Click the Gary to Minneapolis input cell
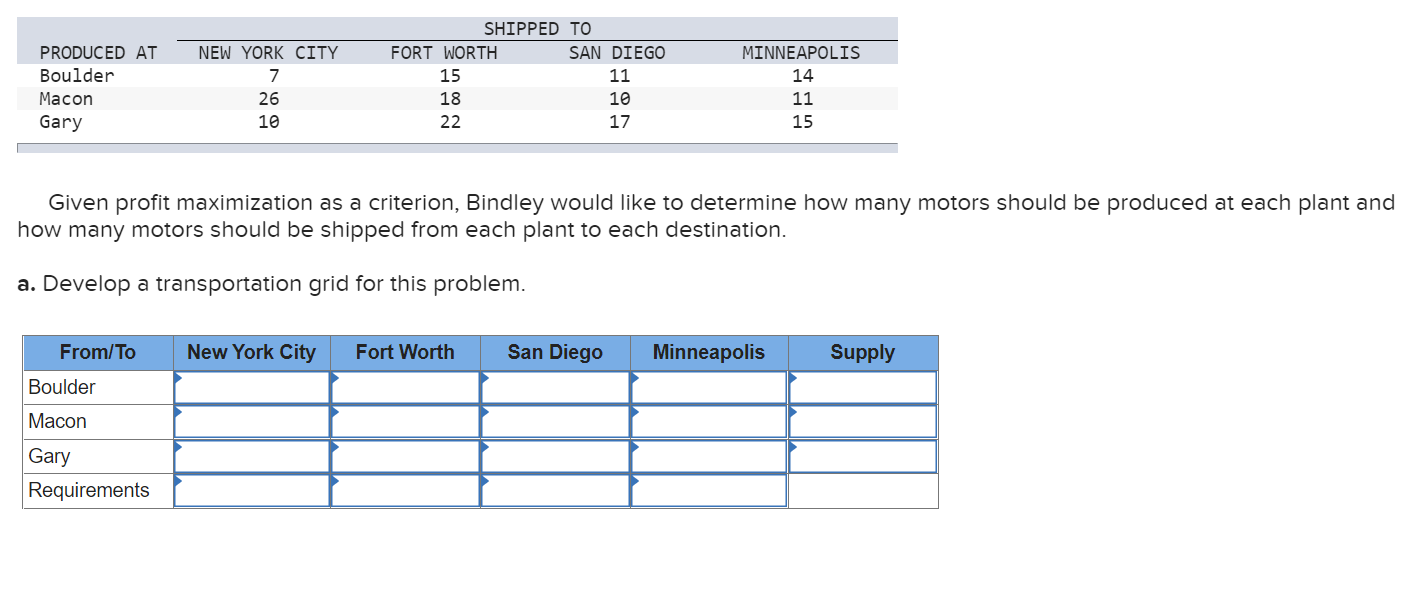The image size is (1423, 592). point(708,455)
